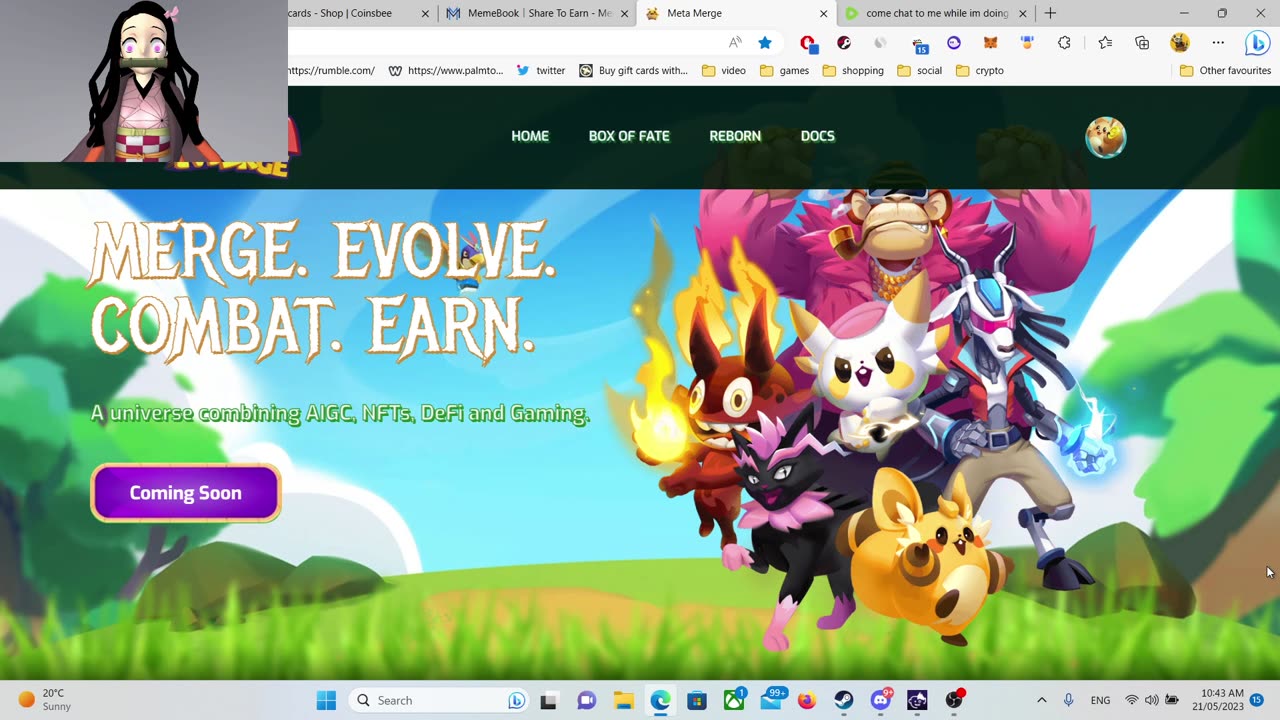Open the rumble.com bookmark
The image size is (1280, 720).
tap(331, 70)
